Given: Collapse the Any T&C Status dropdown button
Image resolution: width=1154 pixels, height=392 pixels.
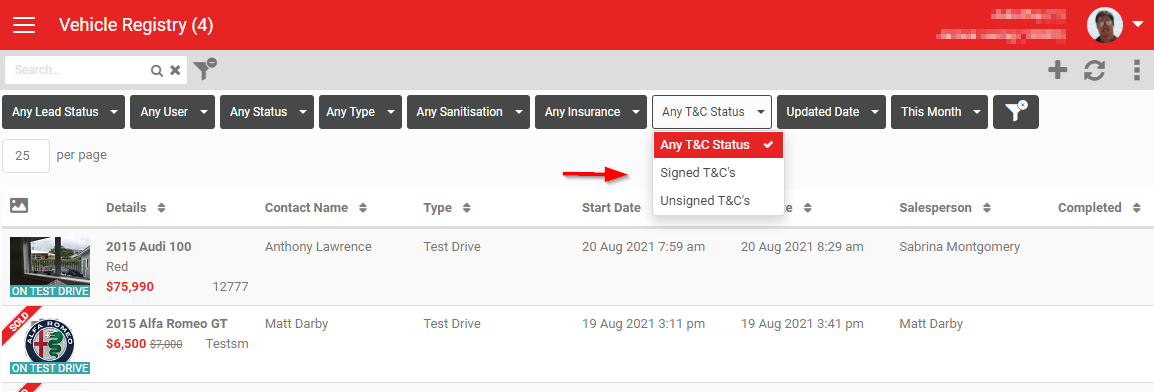Looking at the screenshot, I should point(712,112).
